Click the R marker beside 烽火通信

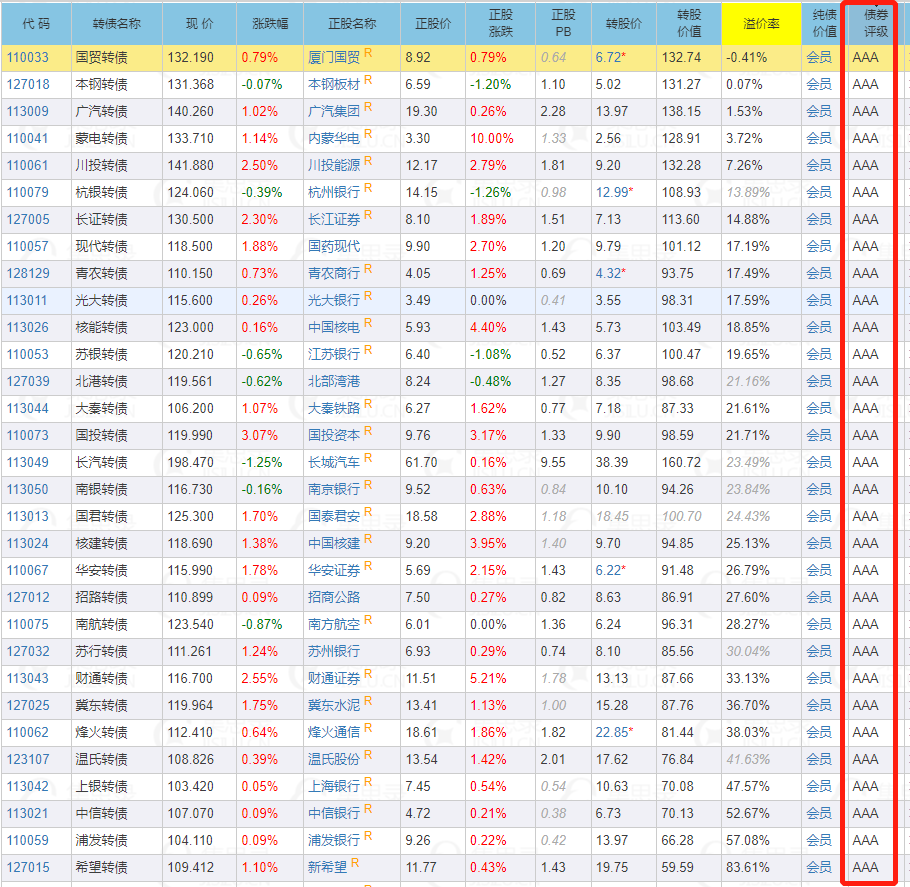[x=368, y=728]
